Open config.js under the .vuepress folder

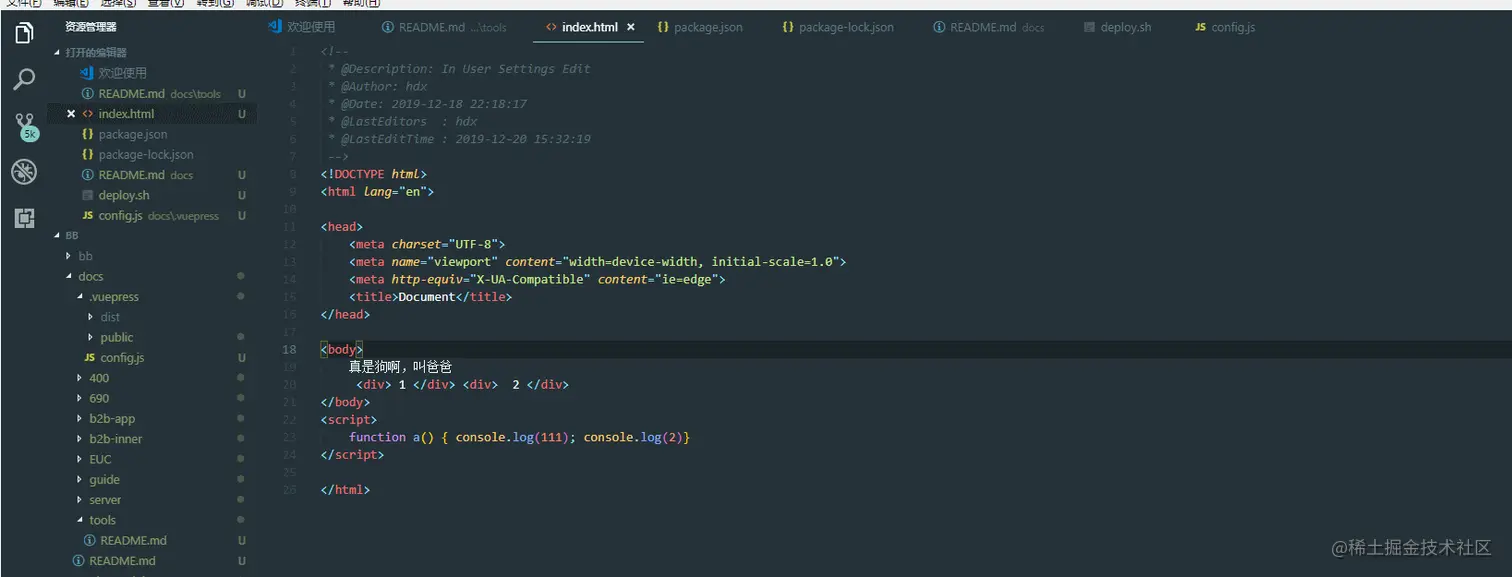[122, 358]
